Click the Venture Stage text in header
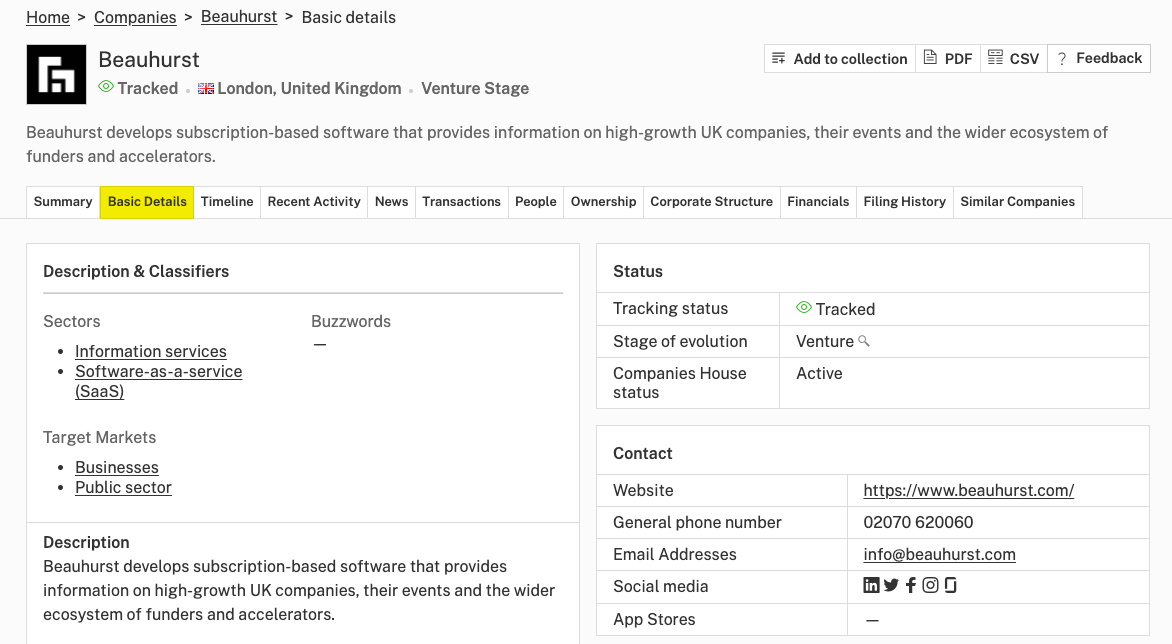Viewport: 1172px width, 644px height. [475, 88]
